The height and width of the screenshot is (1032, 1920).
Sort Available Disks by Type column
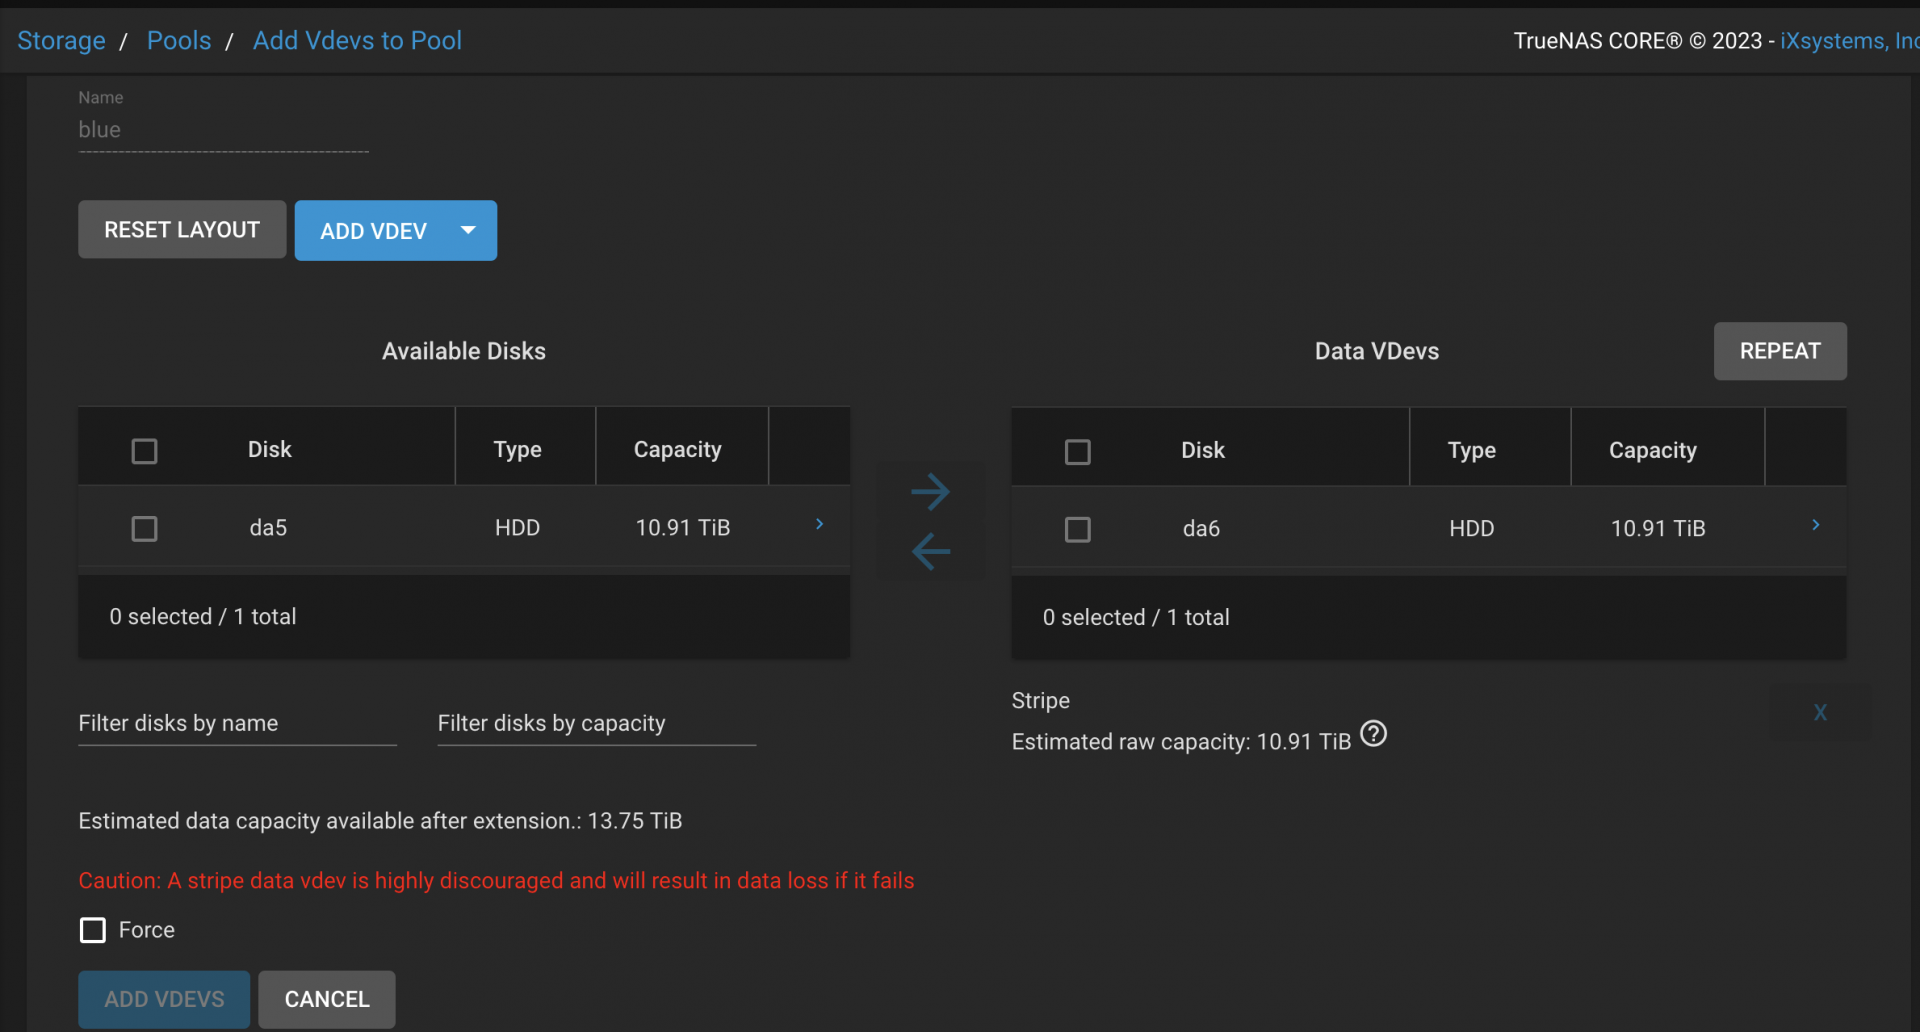point(518,450)
